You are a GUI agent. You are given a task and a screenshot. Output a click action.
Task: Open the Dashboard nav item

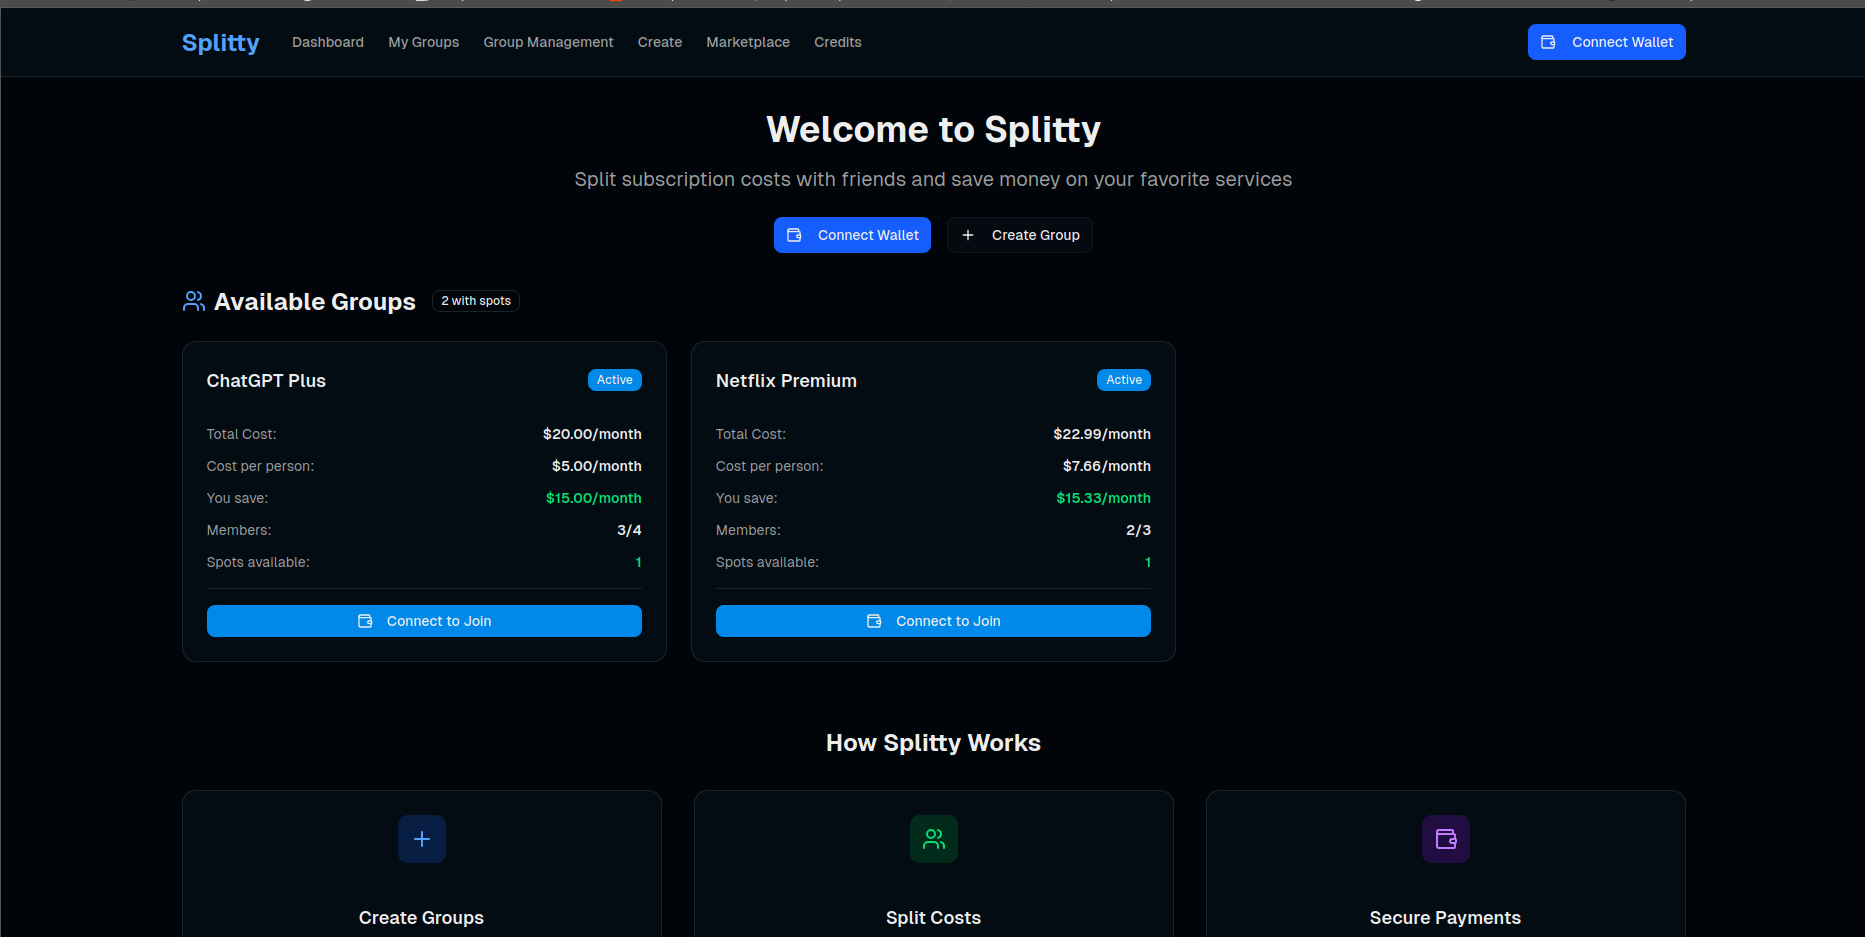(x=328, y=42)
